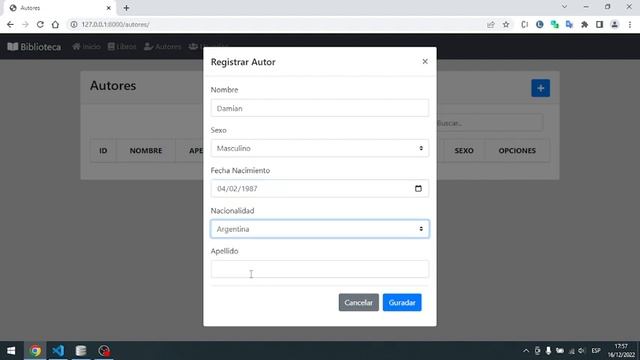The width and height of the screenshot is (640, 360).
Task: Click the SEXO column header
Action: [464, 151]
